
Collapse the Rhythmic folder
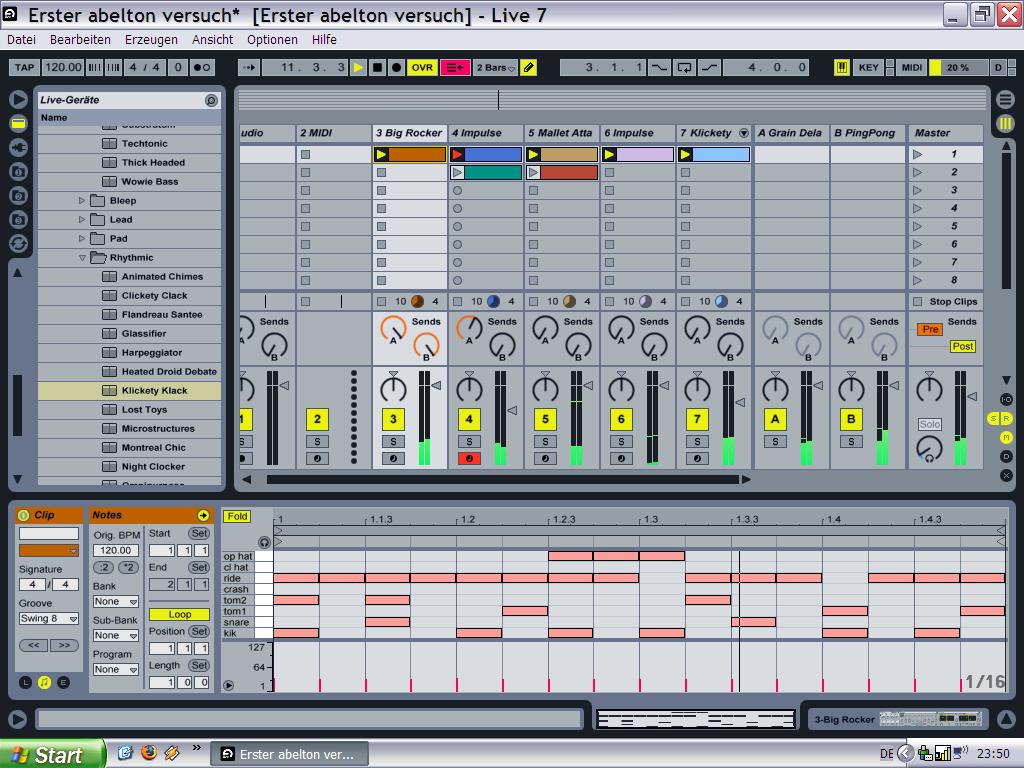point(82,258)
